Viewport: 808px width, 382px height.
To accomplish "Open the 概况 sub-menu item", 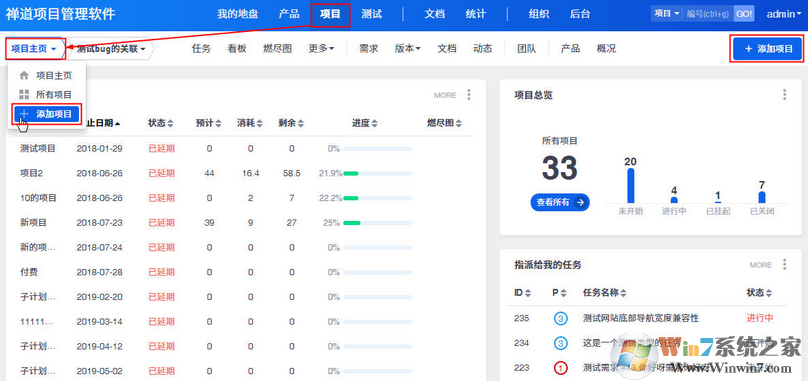I will point(606,49).
